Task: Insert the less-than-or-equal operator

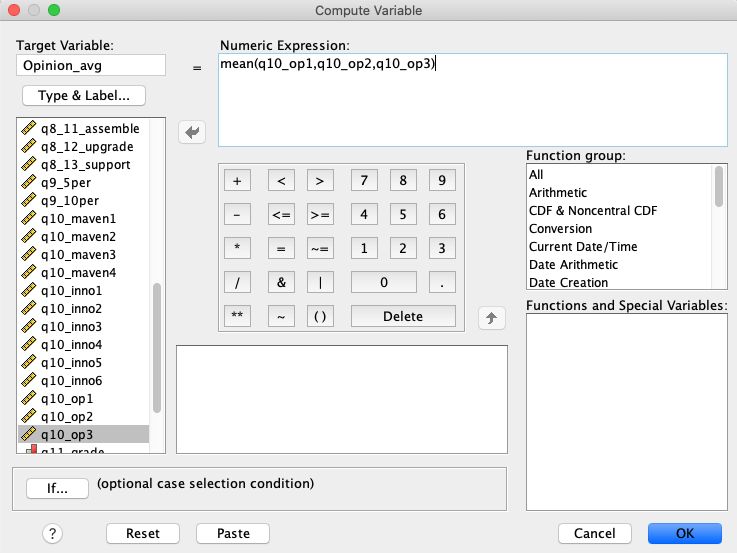Action: [x=281, y=215]
